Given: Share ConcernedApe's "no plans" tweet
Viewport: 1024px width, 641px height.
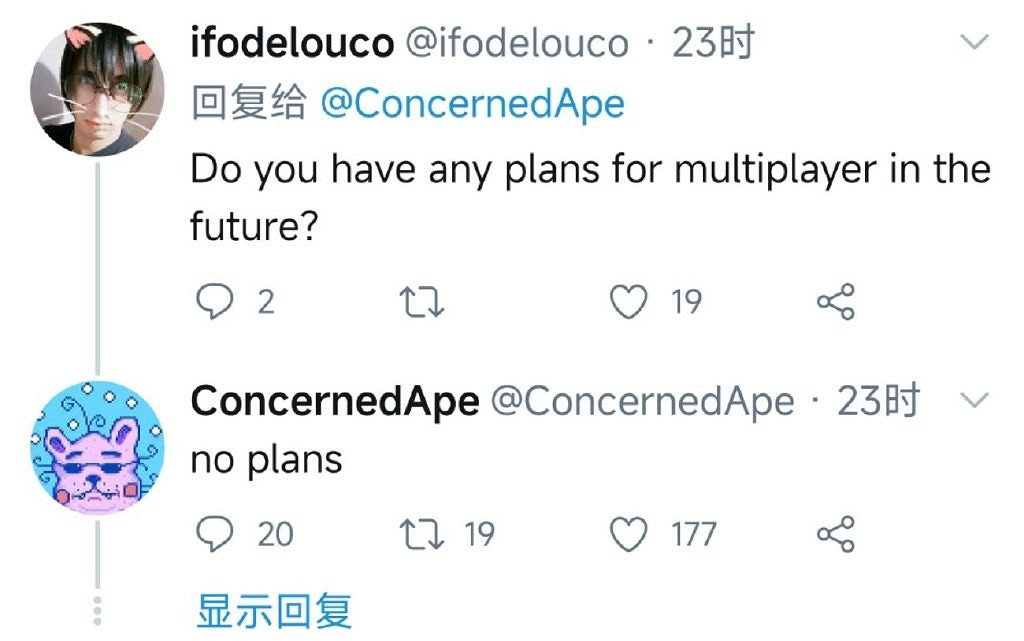Looking at the screenshot, I should pos(836,534).
